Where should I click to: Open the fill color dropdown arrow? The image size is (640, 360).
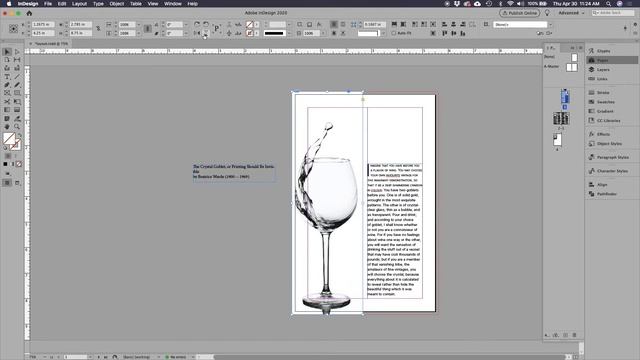[257, 24]
